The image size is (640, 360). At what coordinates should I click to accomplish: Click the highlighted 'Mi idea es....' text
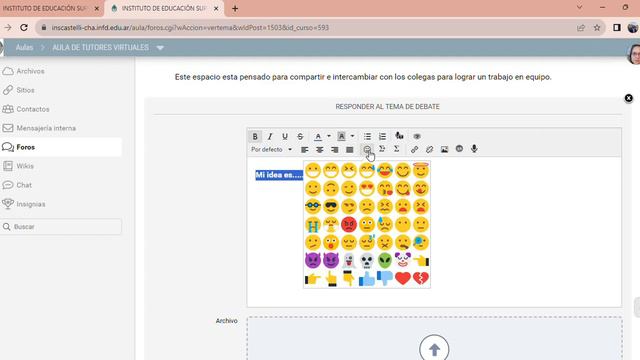pyautogui.click(x=279, y=175)
